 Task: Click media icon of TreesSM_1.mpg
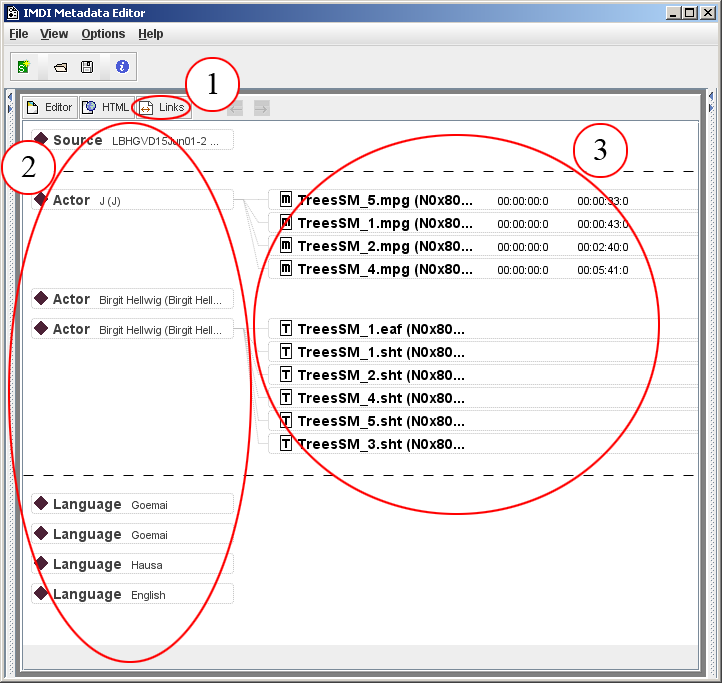[x=286, y=222]
